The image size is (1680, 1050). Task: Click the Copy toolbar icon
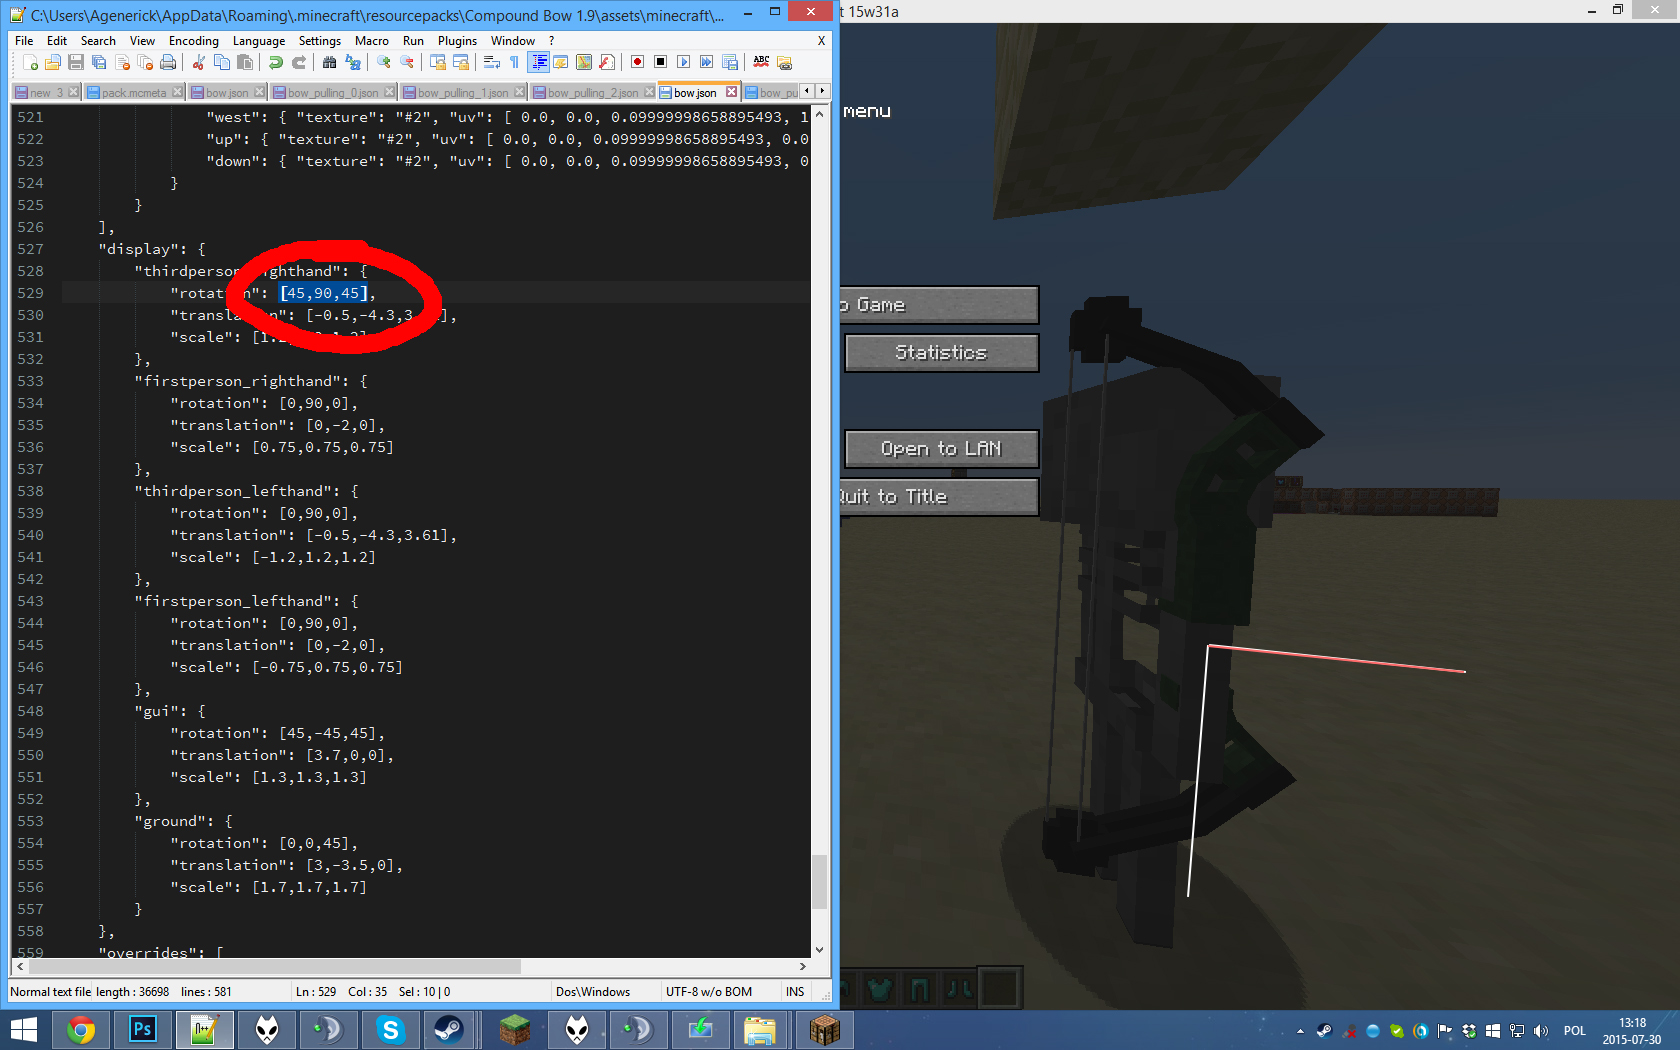point(222,63)
